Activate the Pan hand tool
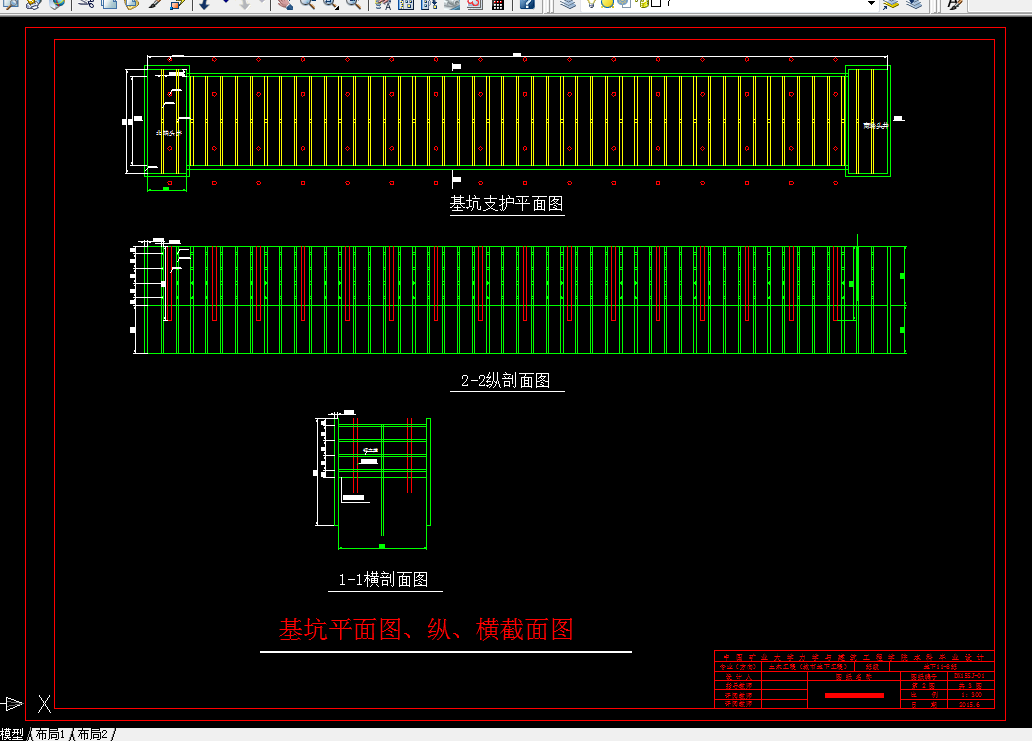Image resolution: width=1032 pixels, height=741 pixels. 284,3
